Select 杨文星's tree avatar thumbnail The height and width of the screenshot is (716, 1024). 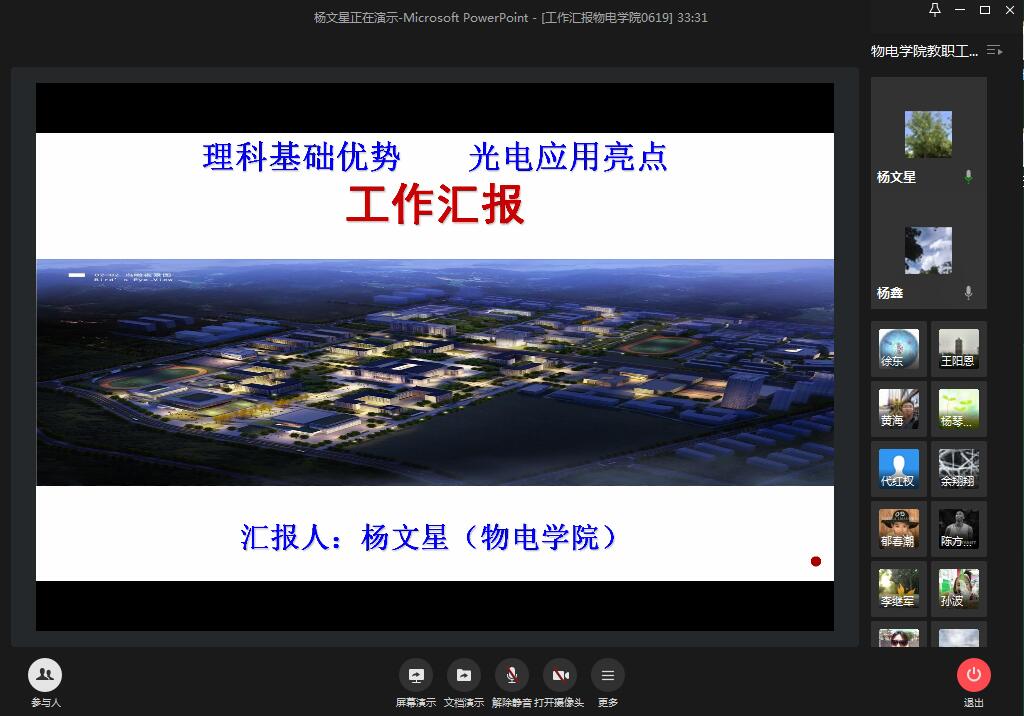[928, 134]
